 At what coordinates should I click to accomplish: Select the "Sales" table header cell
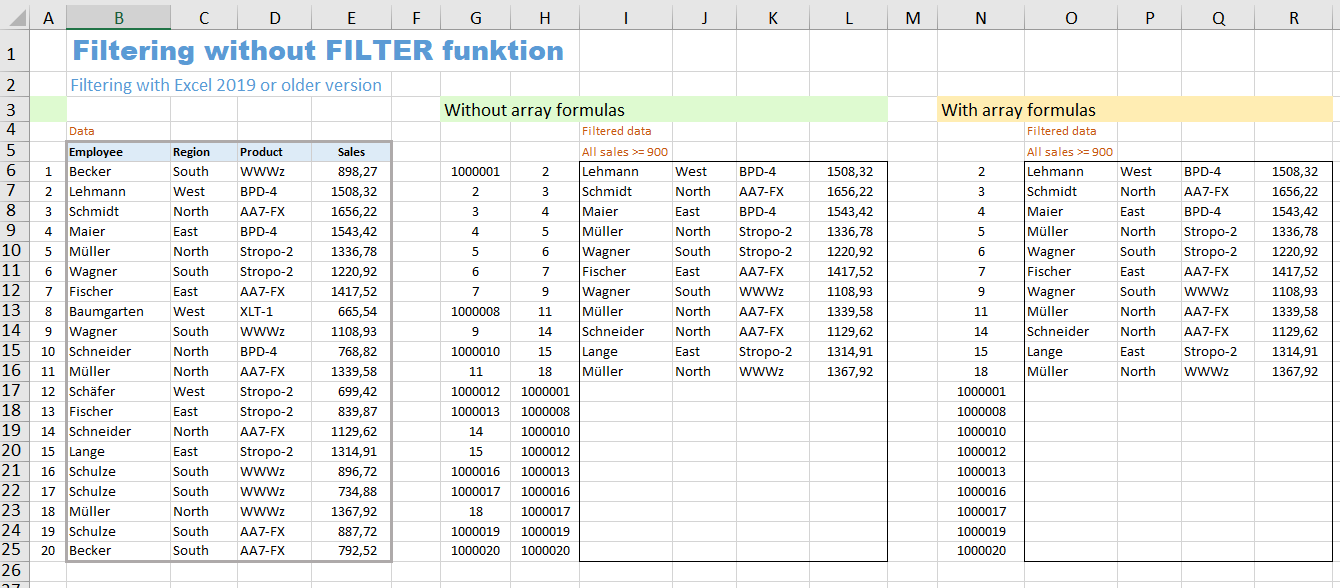pos(351,151)
